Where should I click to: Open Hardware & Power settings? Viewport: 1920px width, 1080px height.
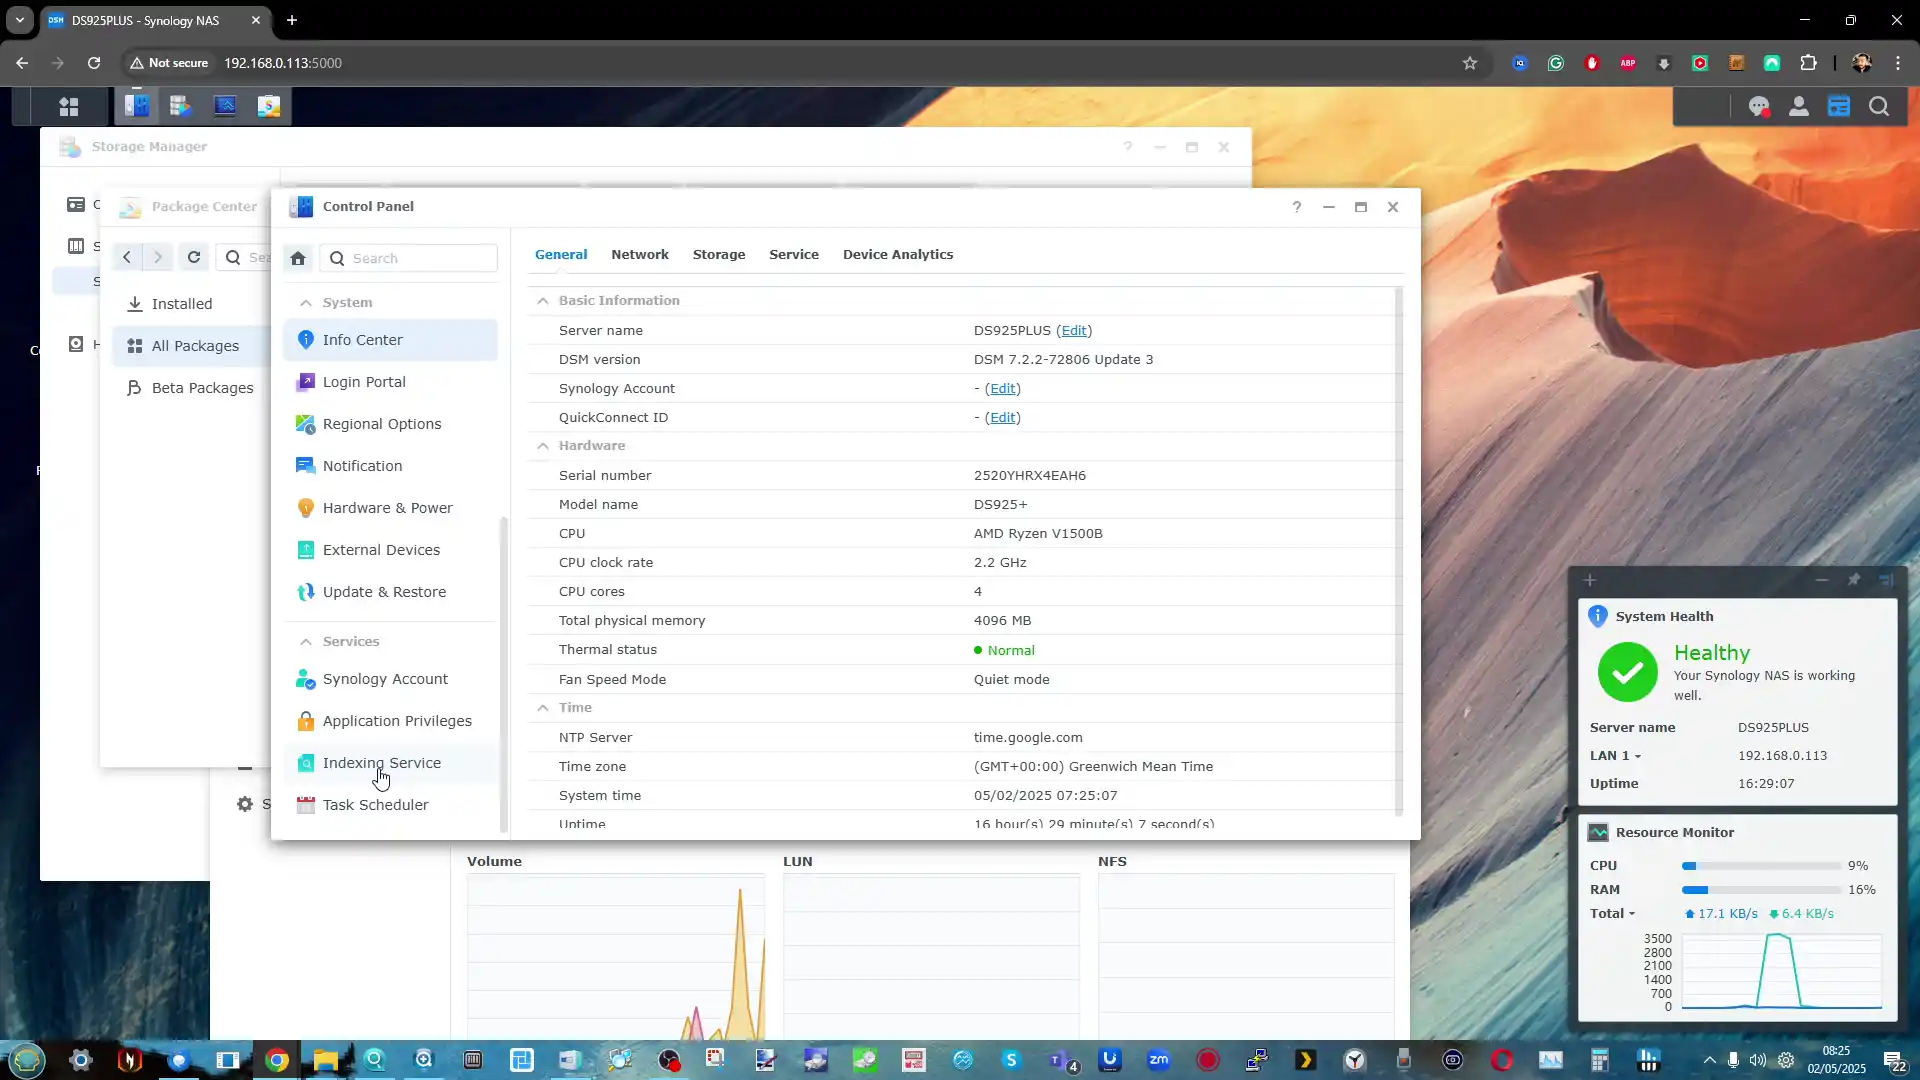(x=390, y=508)
